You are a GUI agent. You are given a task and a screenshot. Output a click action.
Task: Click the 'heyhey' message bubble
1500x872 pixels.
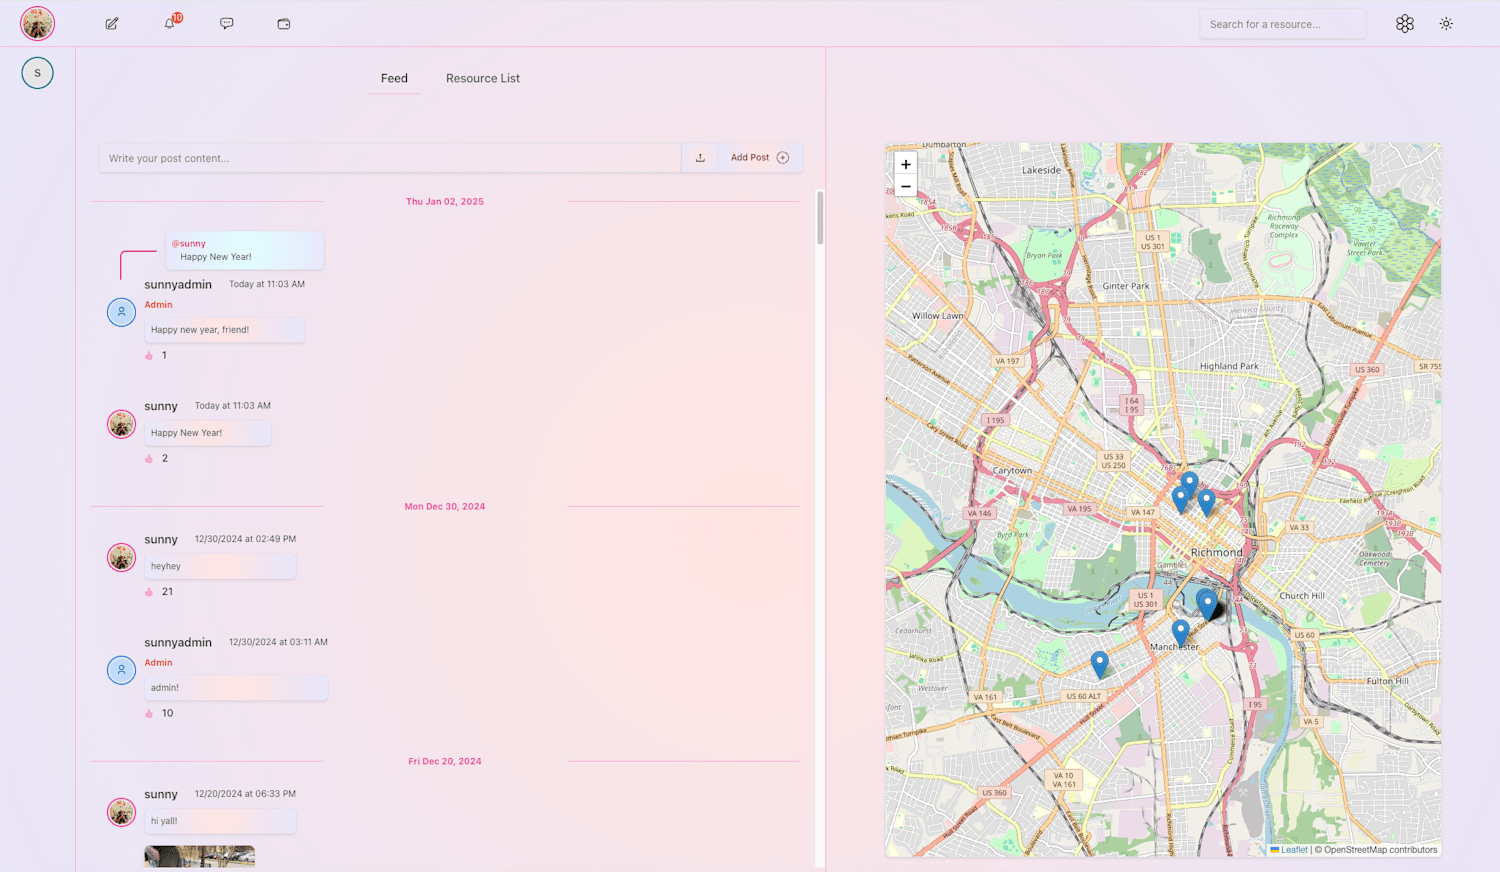(220, 566)
